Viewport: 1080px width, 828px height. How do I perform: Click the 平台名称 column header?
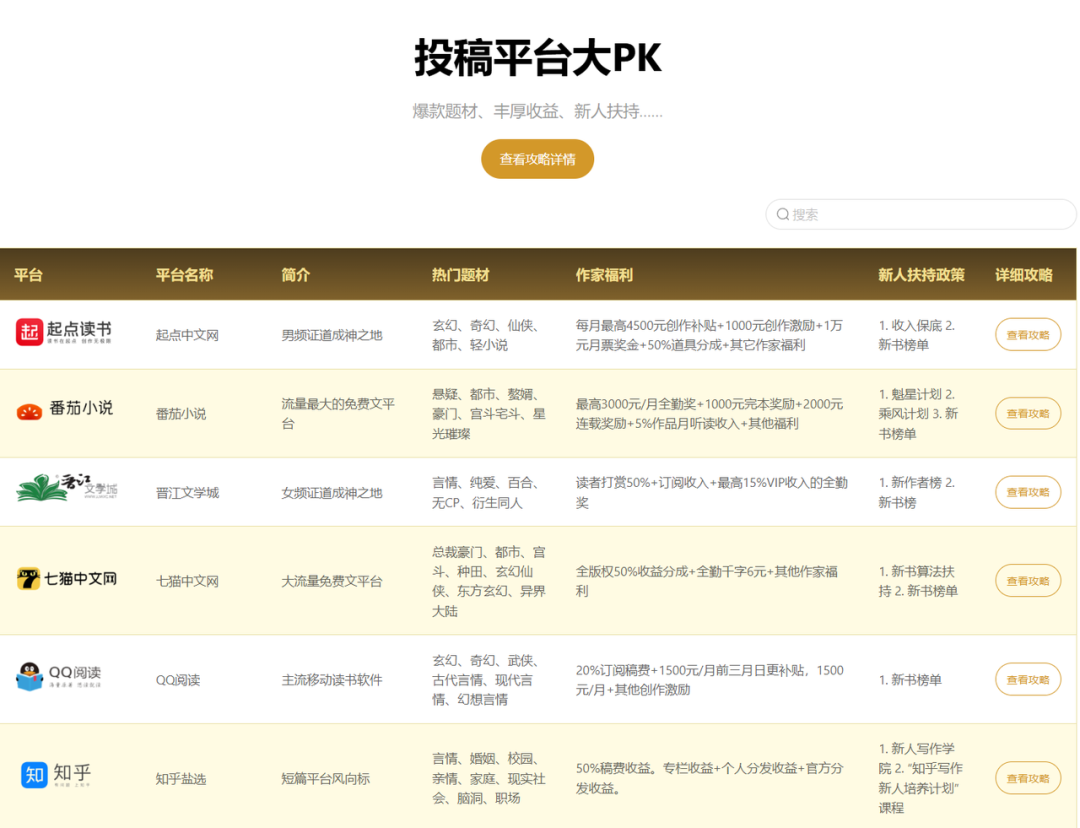point(184,275)
